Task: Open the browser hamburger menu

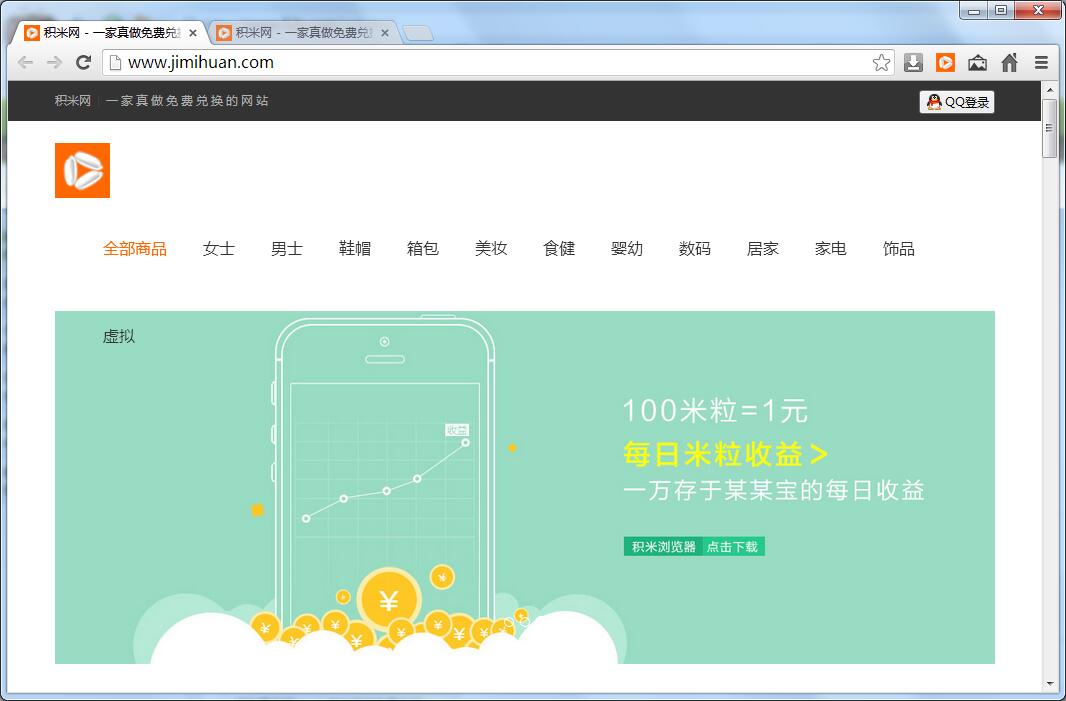Action: 1041,63
